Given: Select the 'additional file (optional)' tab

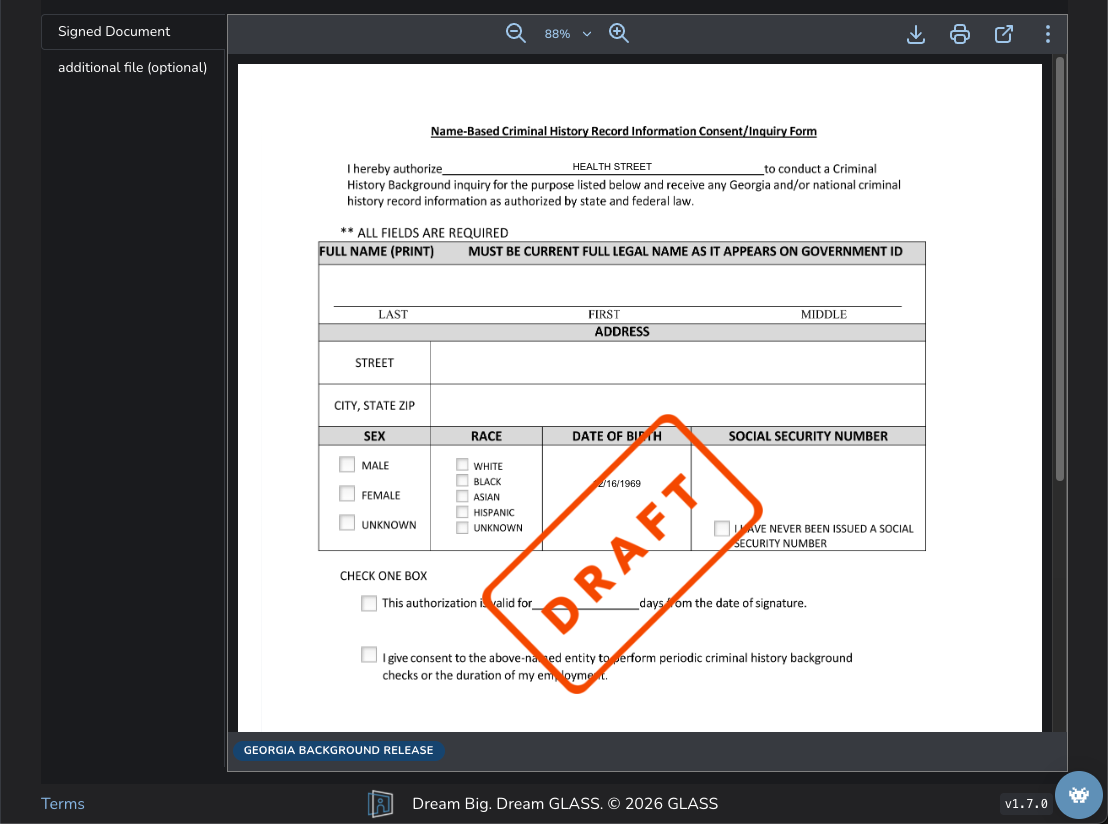Looking at the screenshot, I should (x=133, y=67).
